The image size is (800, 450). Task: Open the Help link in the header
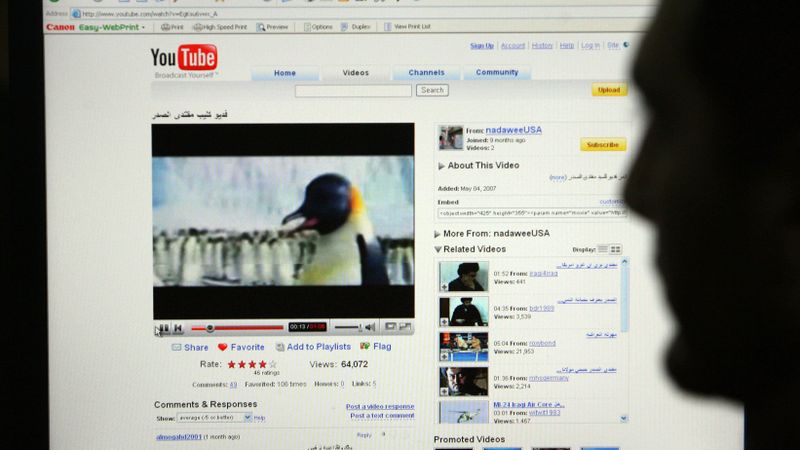(566, 46)
